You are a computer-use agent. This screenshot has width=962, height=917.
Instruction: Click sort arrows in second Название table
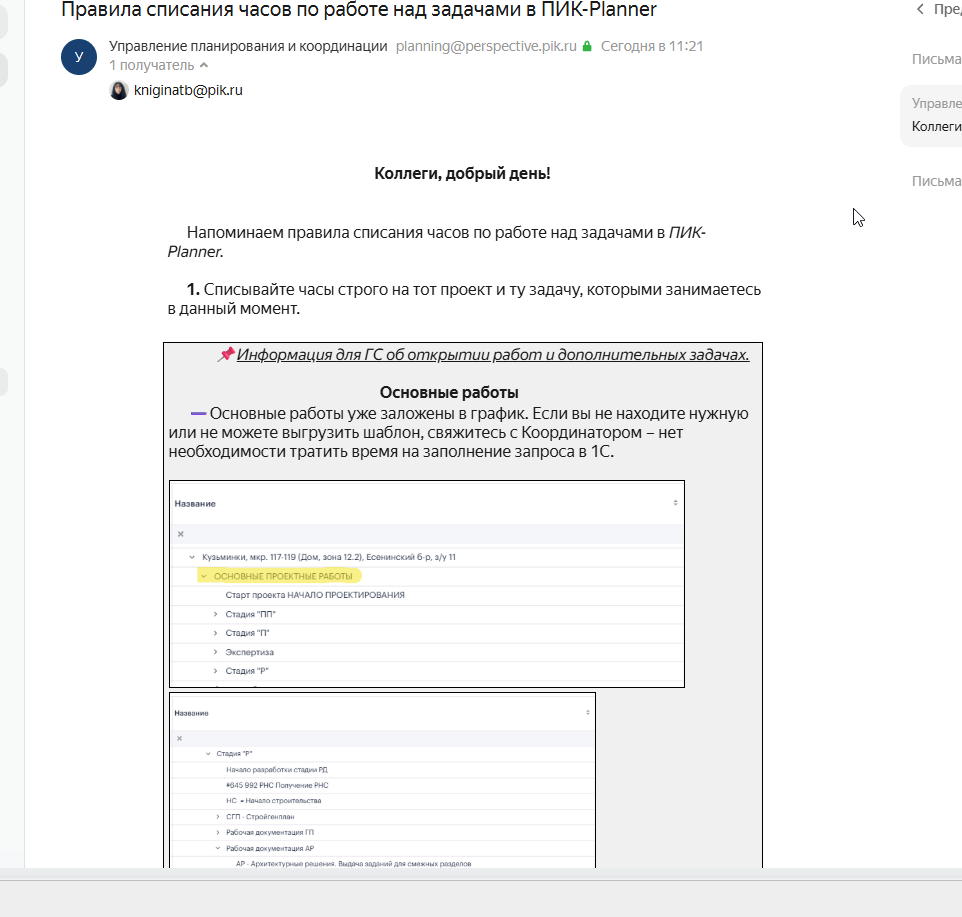tap(588, 713)
